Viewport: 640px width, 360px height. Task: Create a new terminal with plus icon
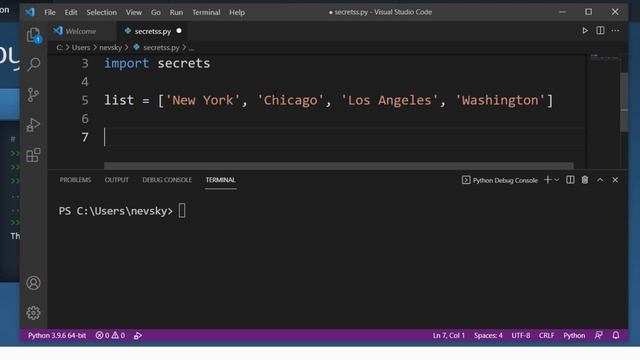[x=548, y=180]
